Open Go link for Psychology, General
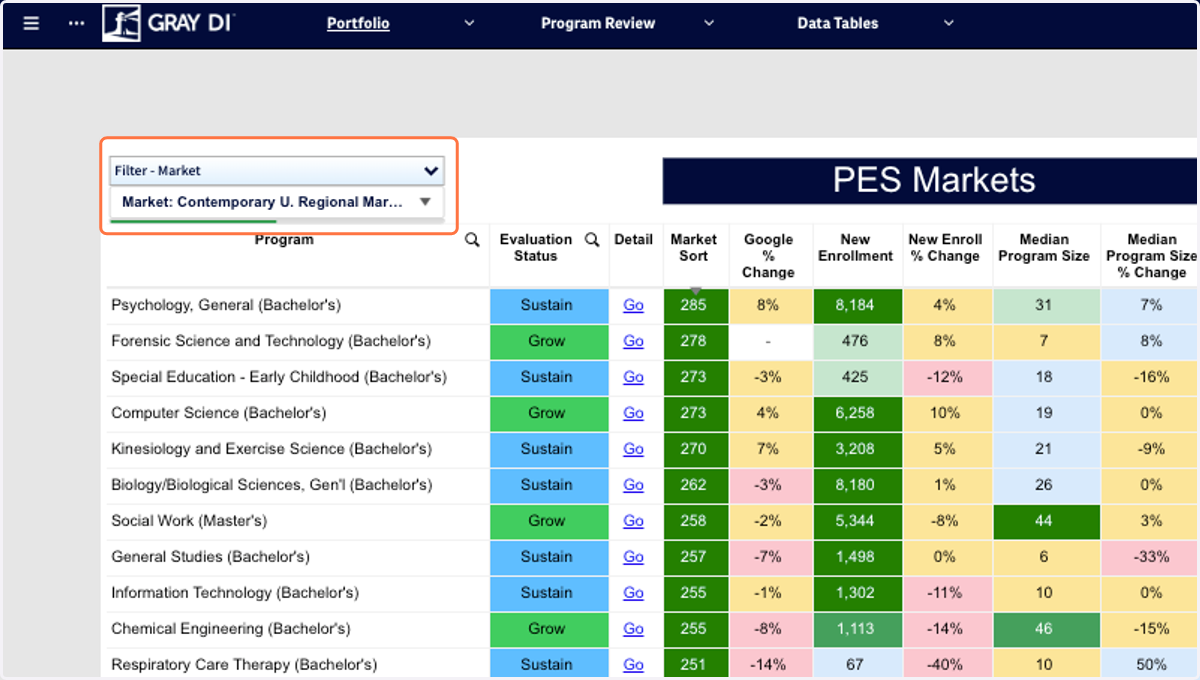Image resolution: width=1200 pixels, height=680 pixels. (x=633, y=305)
